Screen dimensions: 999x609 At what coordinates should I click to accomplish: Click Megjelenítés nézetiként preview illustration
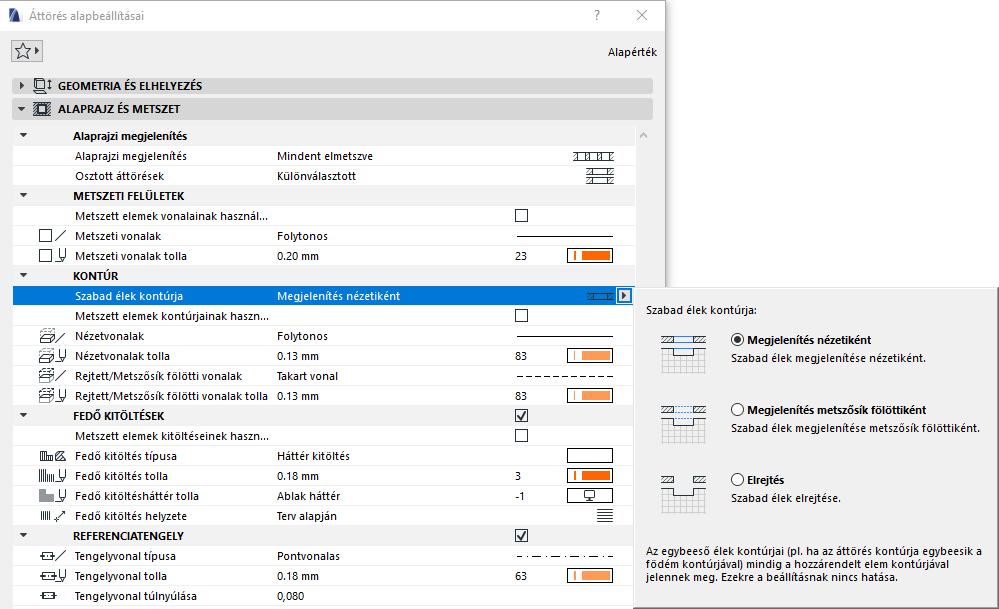[683, 354]
